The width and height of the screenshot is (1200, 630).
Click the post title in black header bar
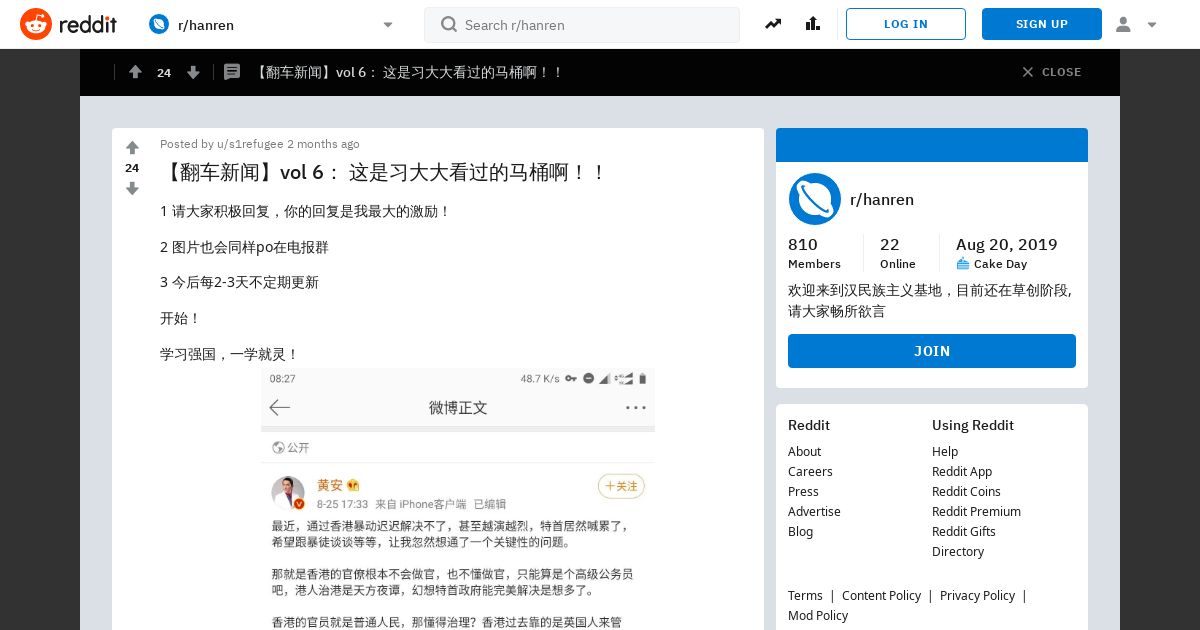pyautogui.click(x=408, y=72)
